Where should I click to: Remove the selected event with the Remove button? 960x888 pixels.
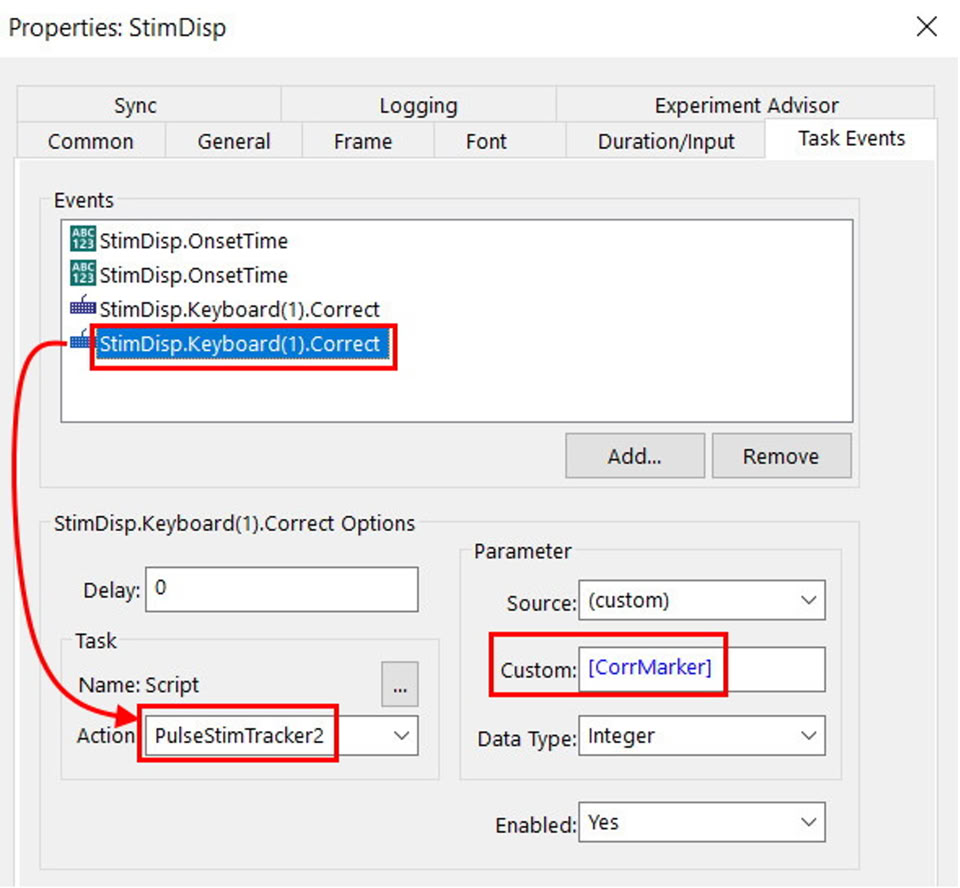(x=780, y=456)
